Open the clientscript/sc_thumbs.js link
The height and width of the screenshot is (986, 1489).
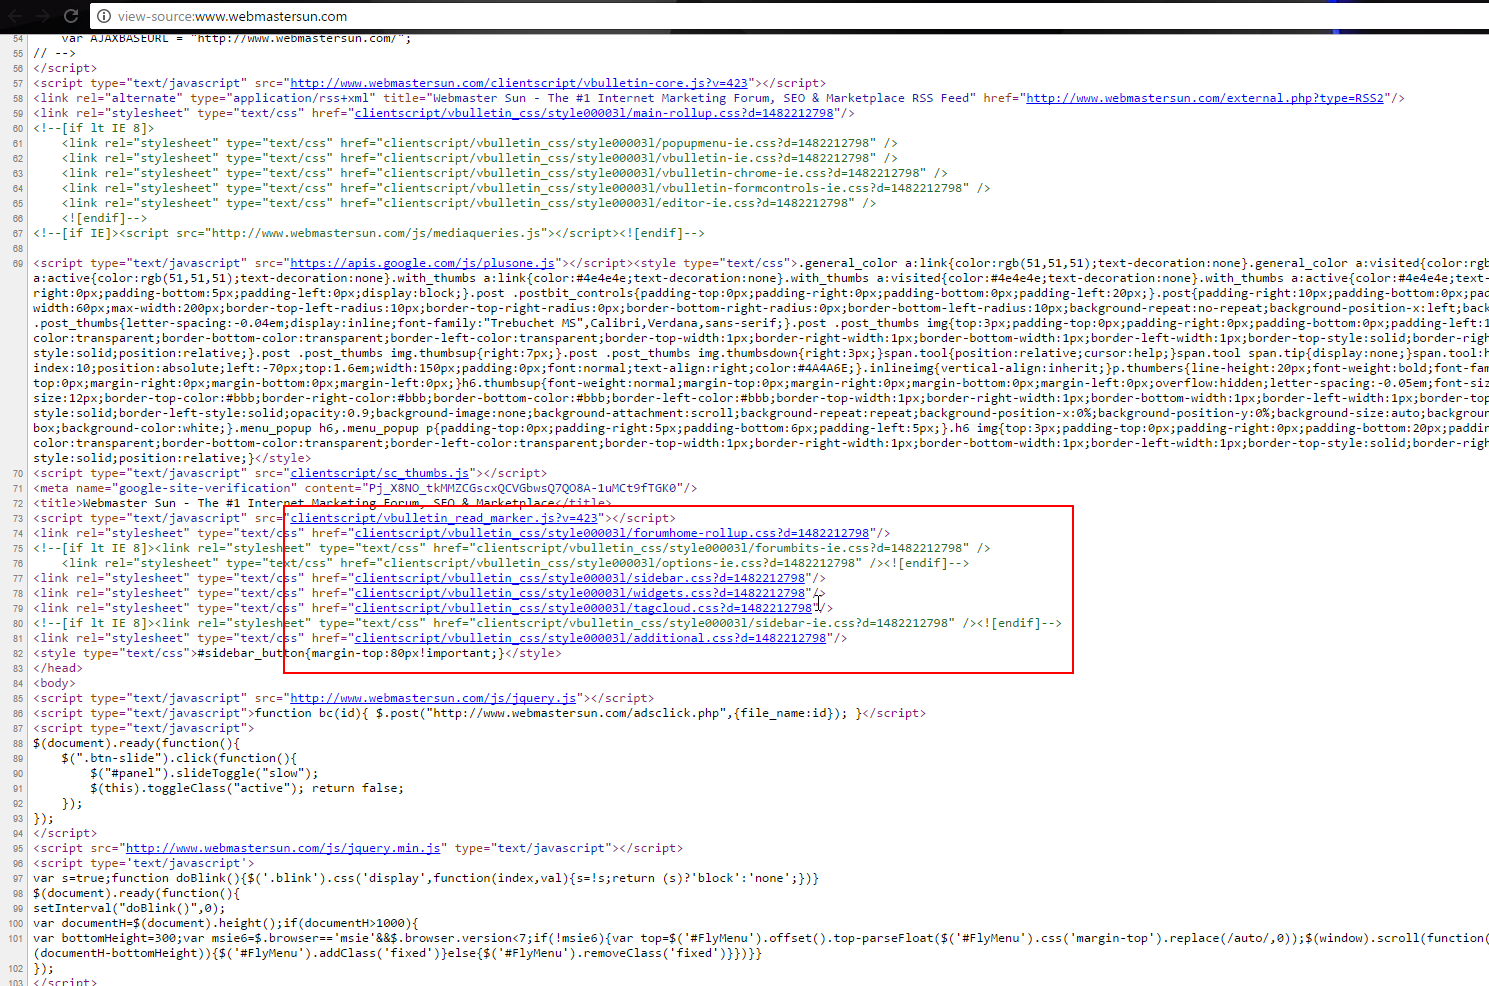coord(379,473)
